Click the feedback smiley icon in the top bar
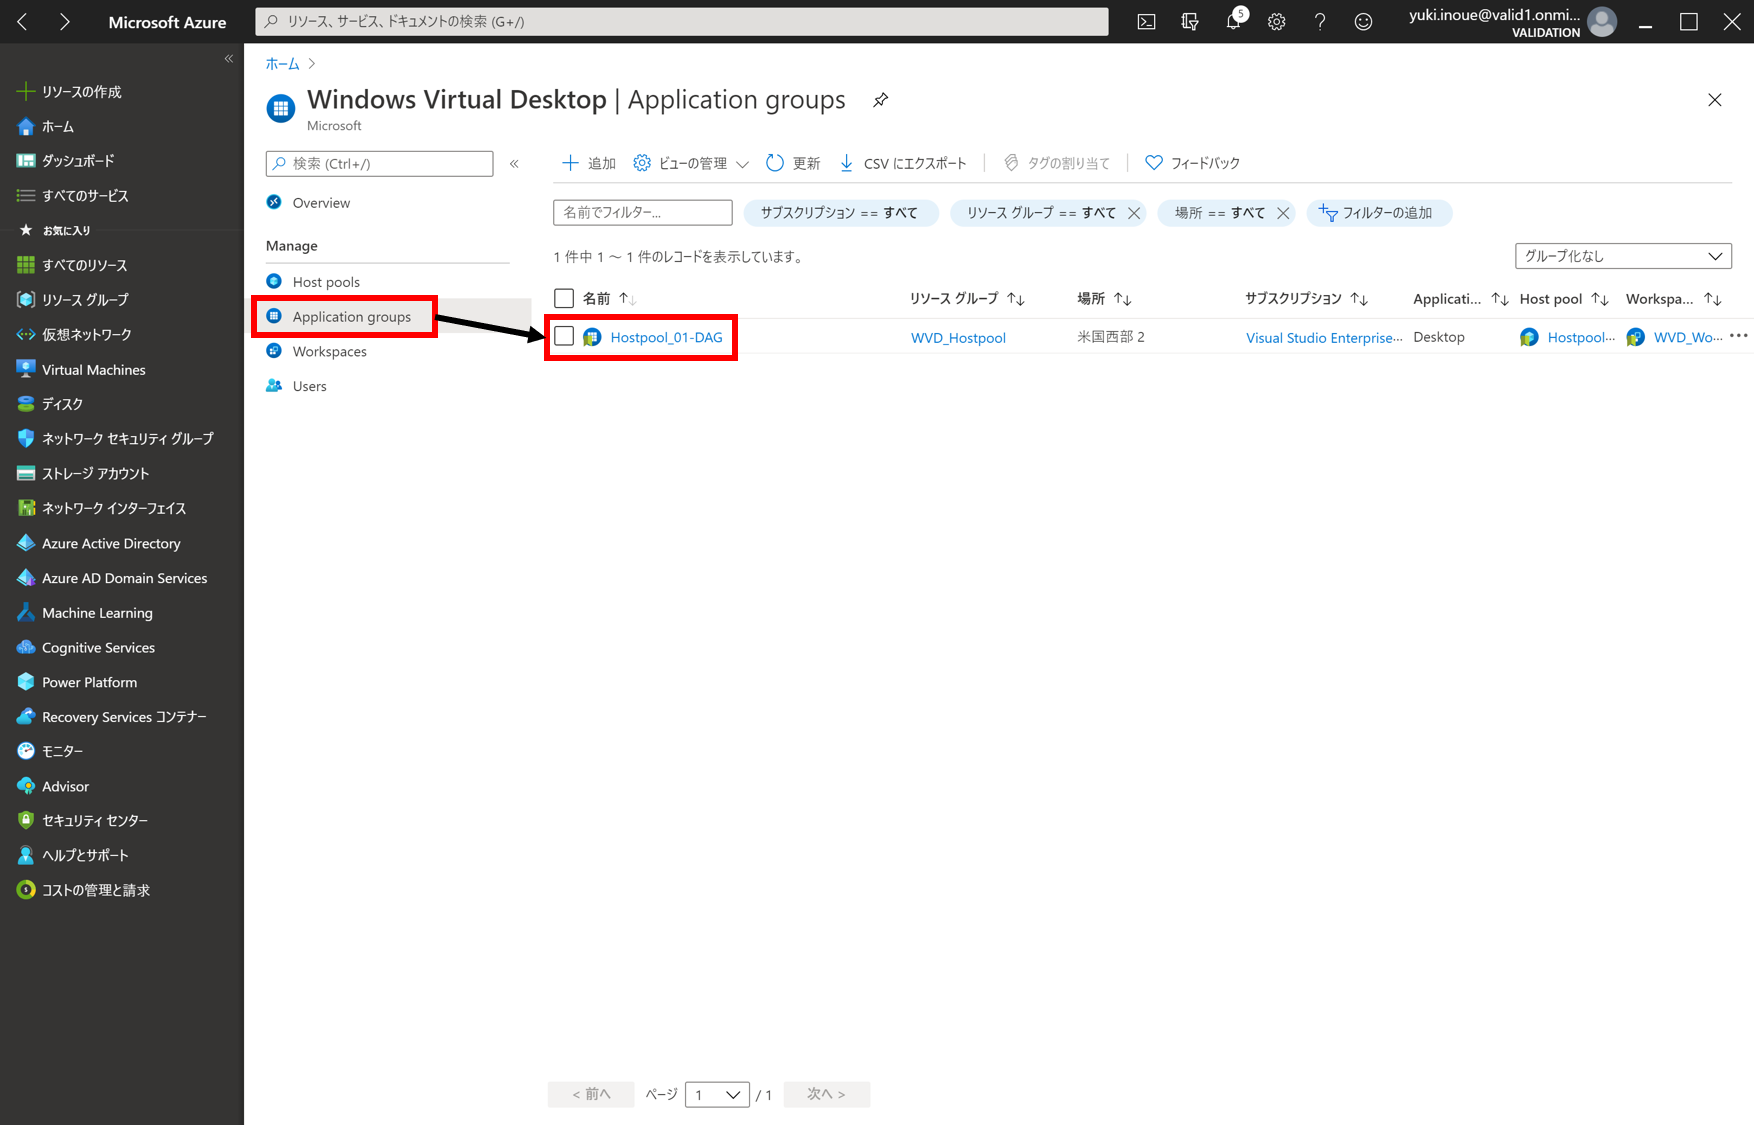1754x1125 pixels. tap(1363, 22)
